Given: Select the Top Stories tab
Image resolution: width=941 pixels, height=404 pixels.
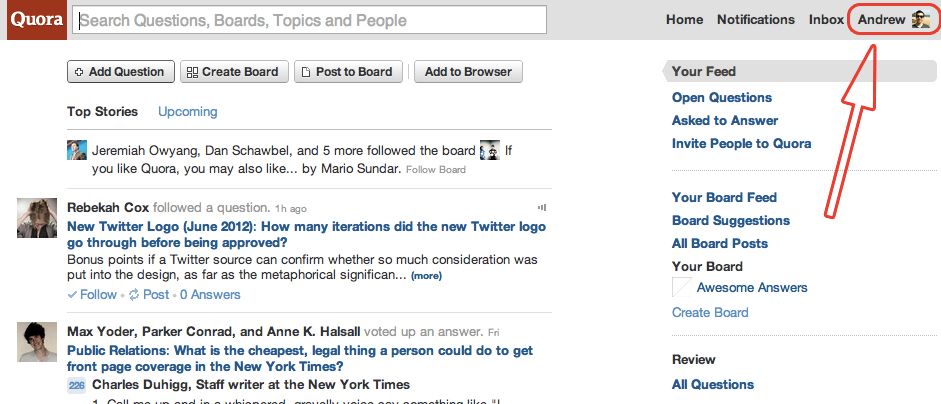Looking at the screenshot, I should click(103, 112).
